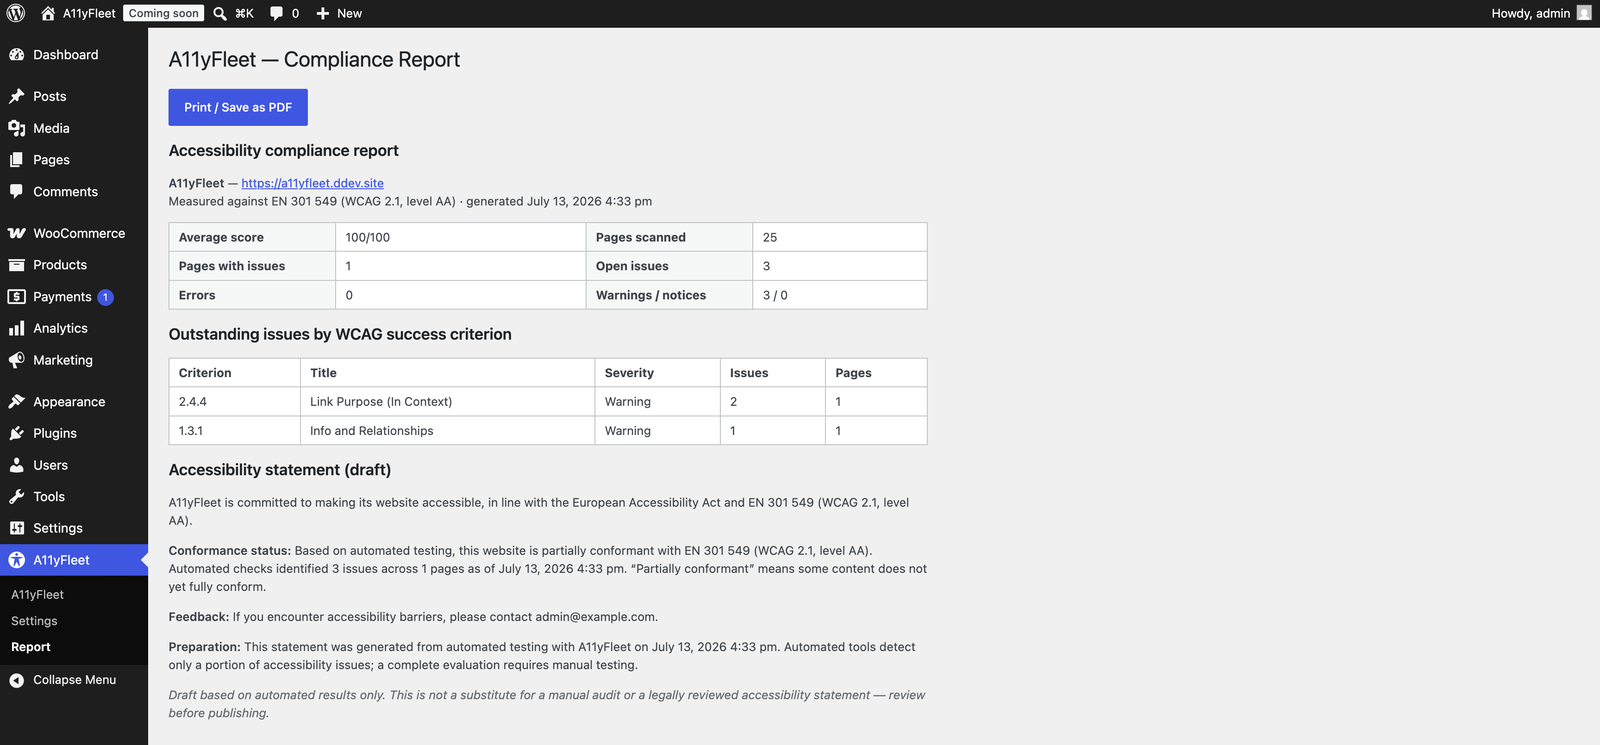
Task: Click the Media icon in sidebar
Action: [x=17, y=128]
